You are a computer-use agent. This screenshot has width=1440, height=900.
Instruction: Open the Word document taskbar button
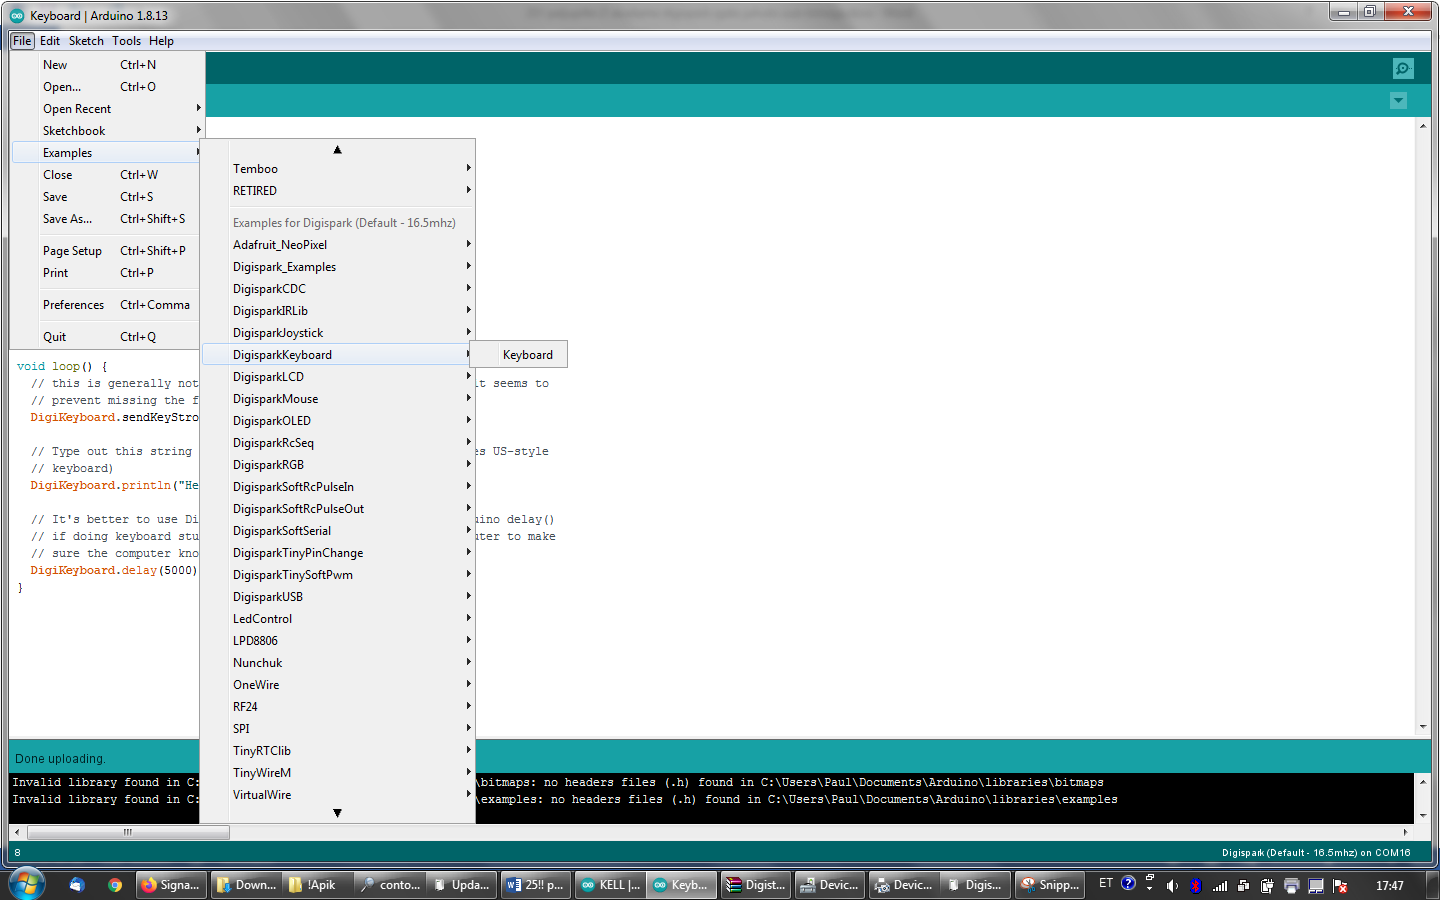(x=535, y=885)
